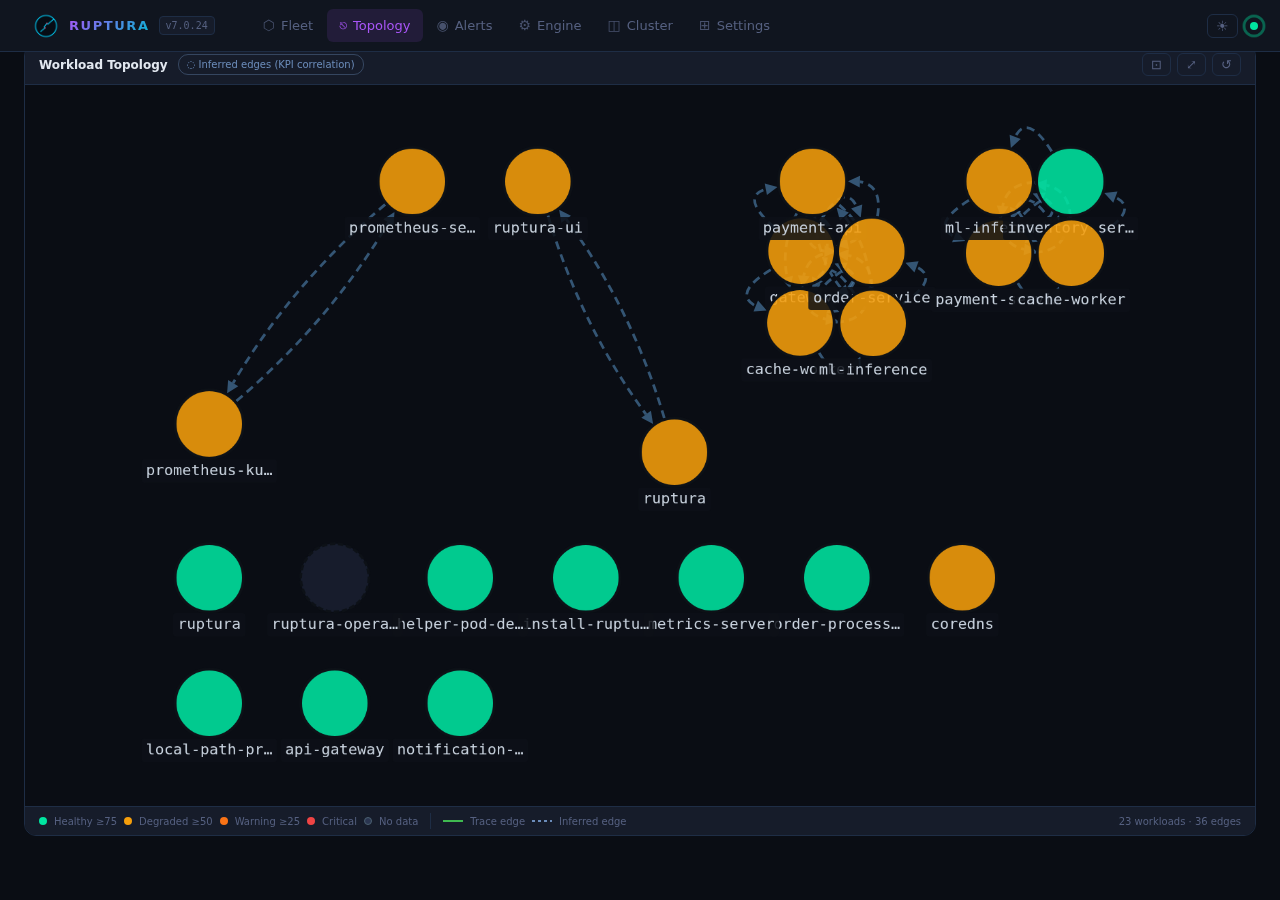This screenshot has height=900, width=1280.
Task: Click the Critical legend entry
Action: click(332, 821)
